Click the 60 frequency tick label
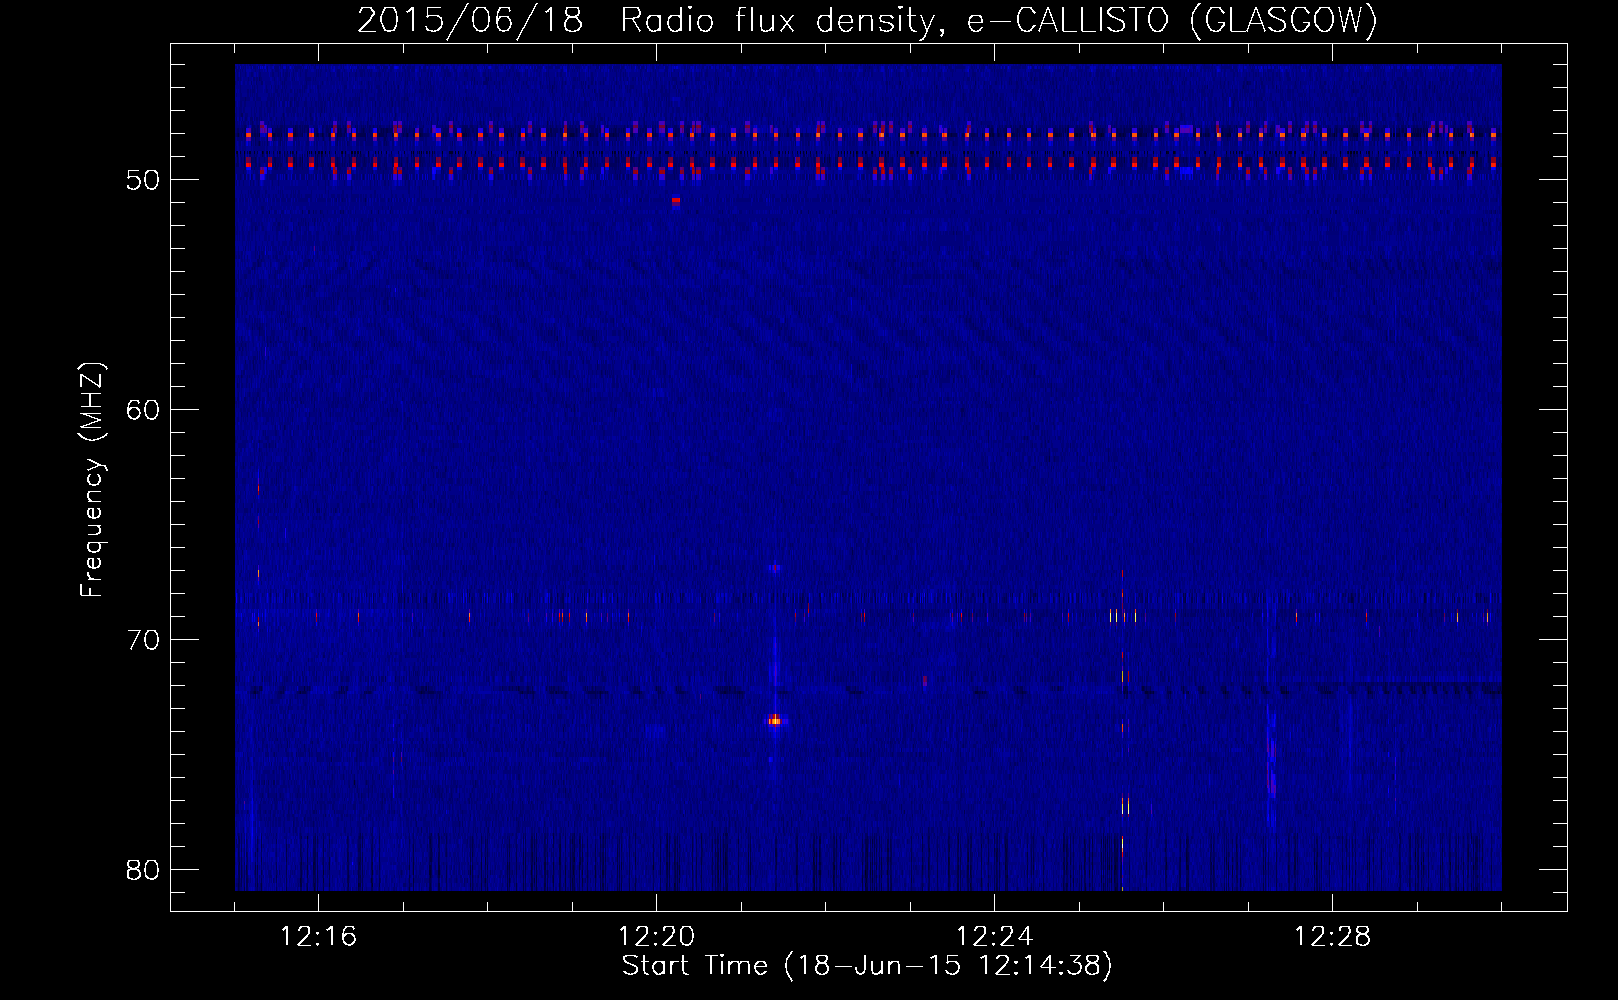The height and width of the screenshot is (1000, 1618). point(144,410)
